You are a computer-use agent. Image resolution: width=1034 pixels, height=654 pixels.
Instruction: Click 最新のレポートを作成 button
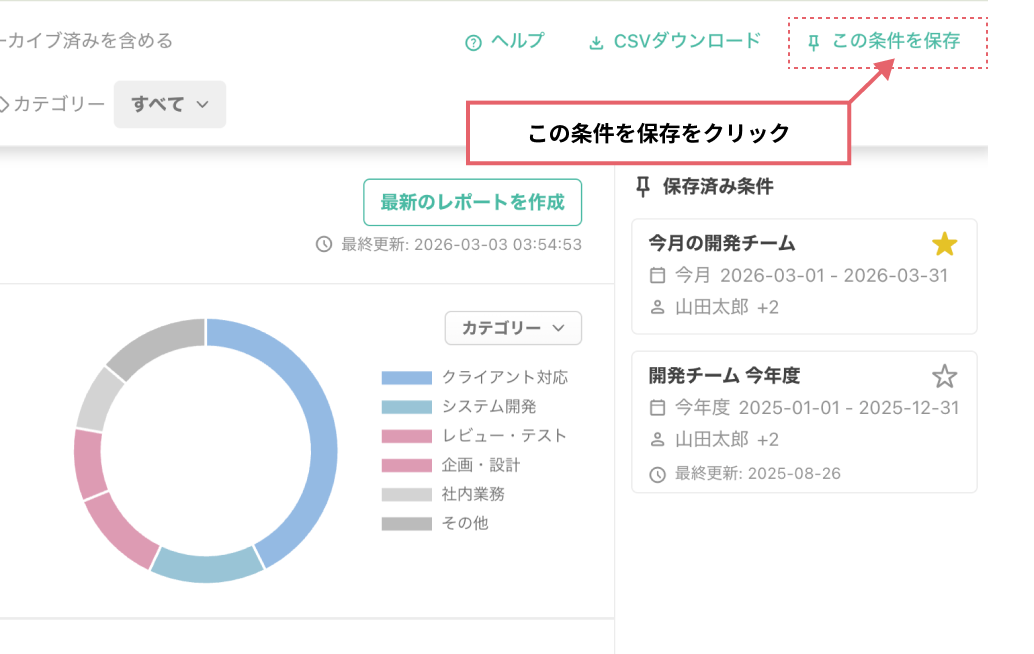472,202
